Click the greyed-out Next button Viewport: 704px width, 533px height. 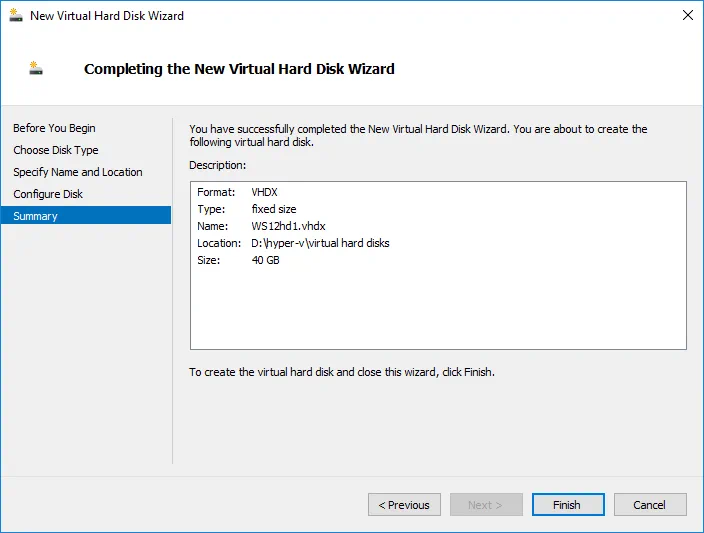tap(485, 505)
